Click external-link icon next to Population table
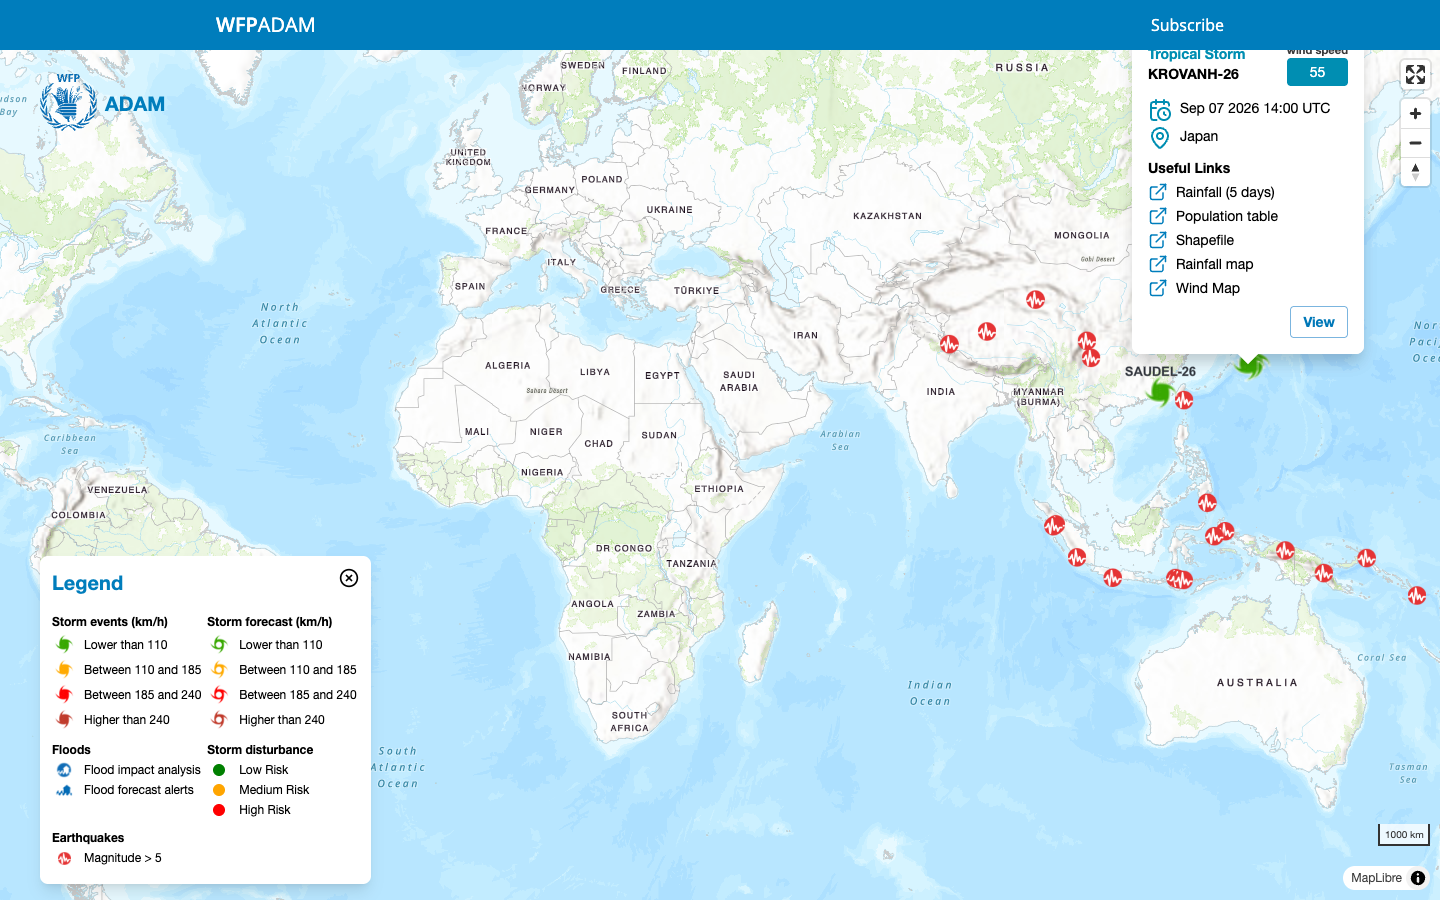This screenshot has height=900, width=1440. [1158, 216]
